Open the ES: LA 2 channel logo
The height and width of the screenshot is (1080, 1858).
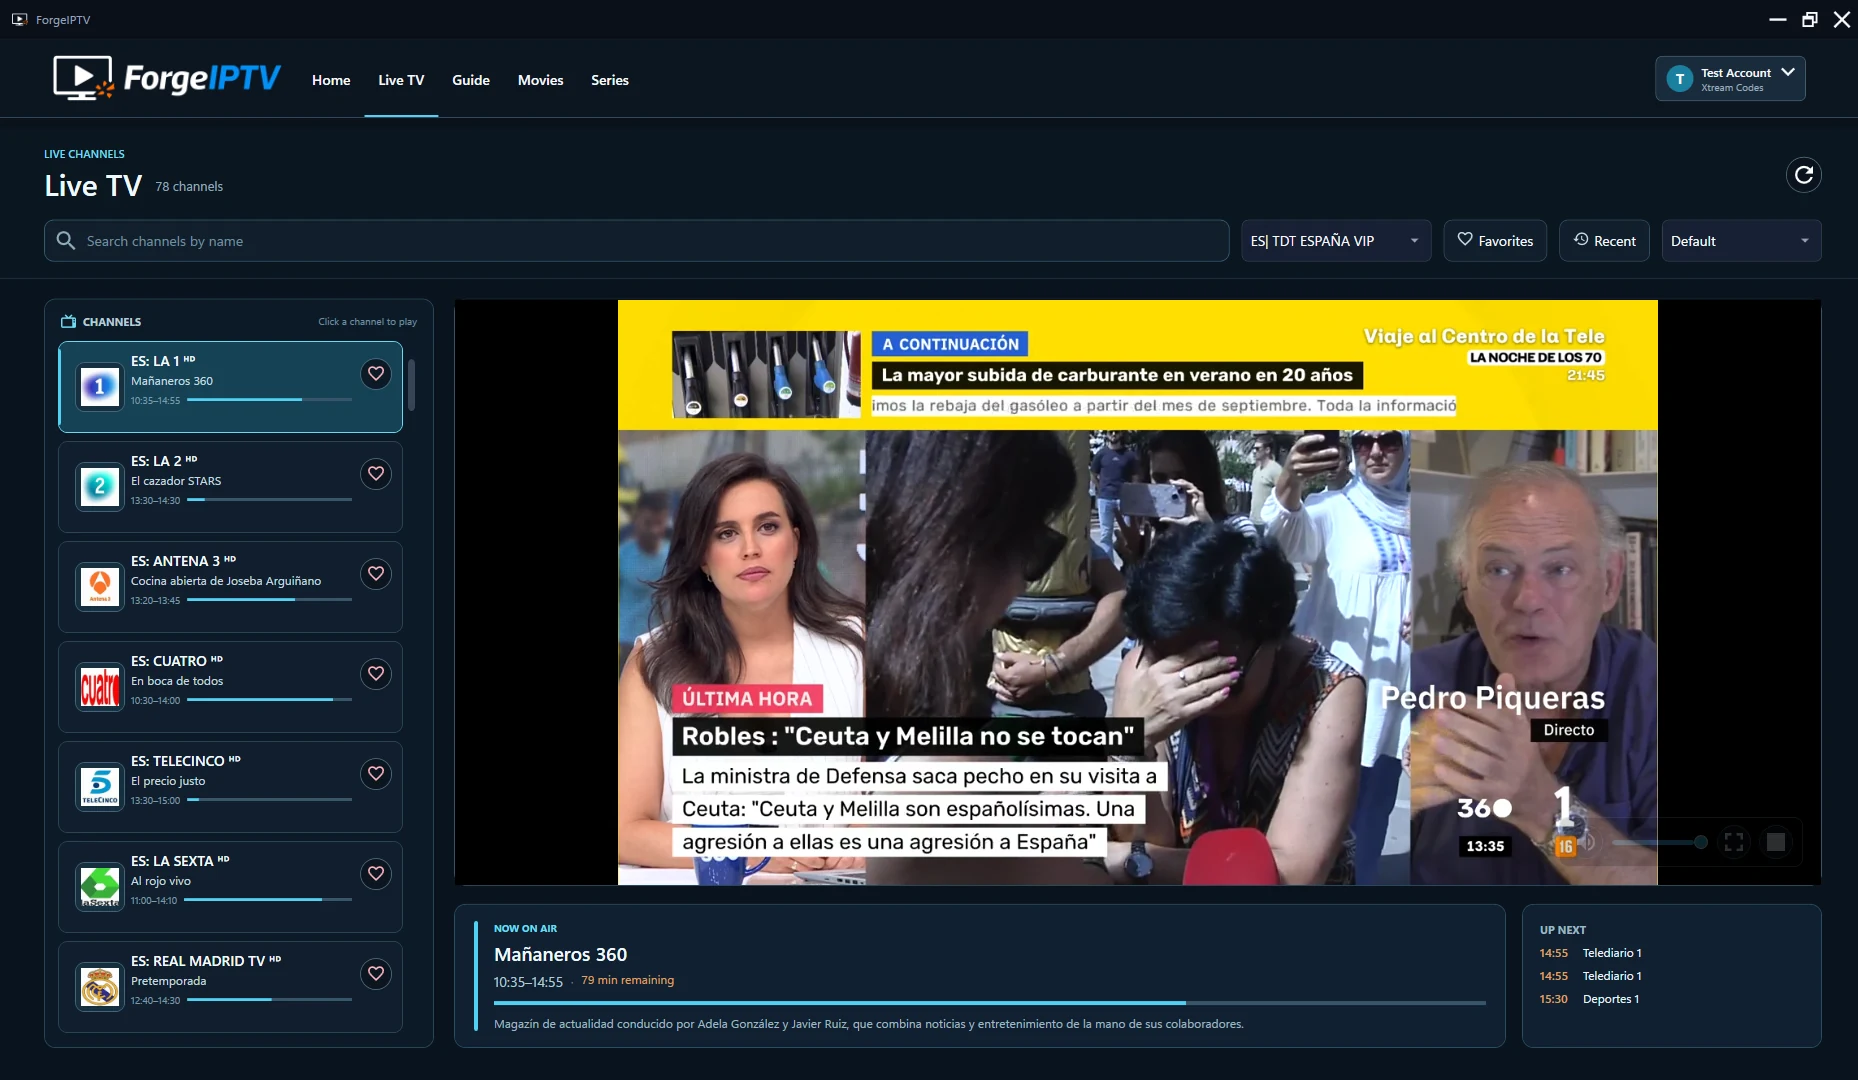(99, 486)
